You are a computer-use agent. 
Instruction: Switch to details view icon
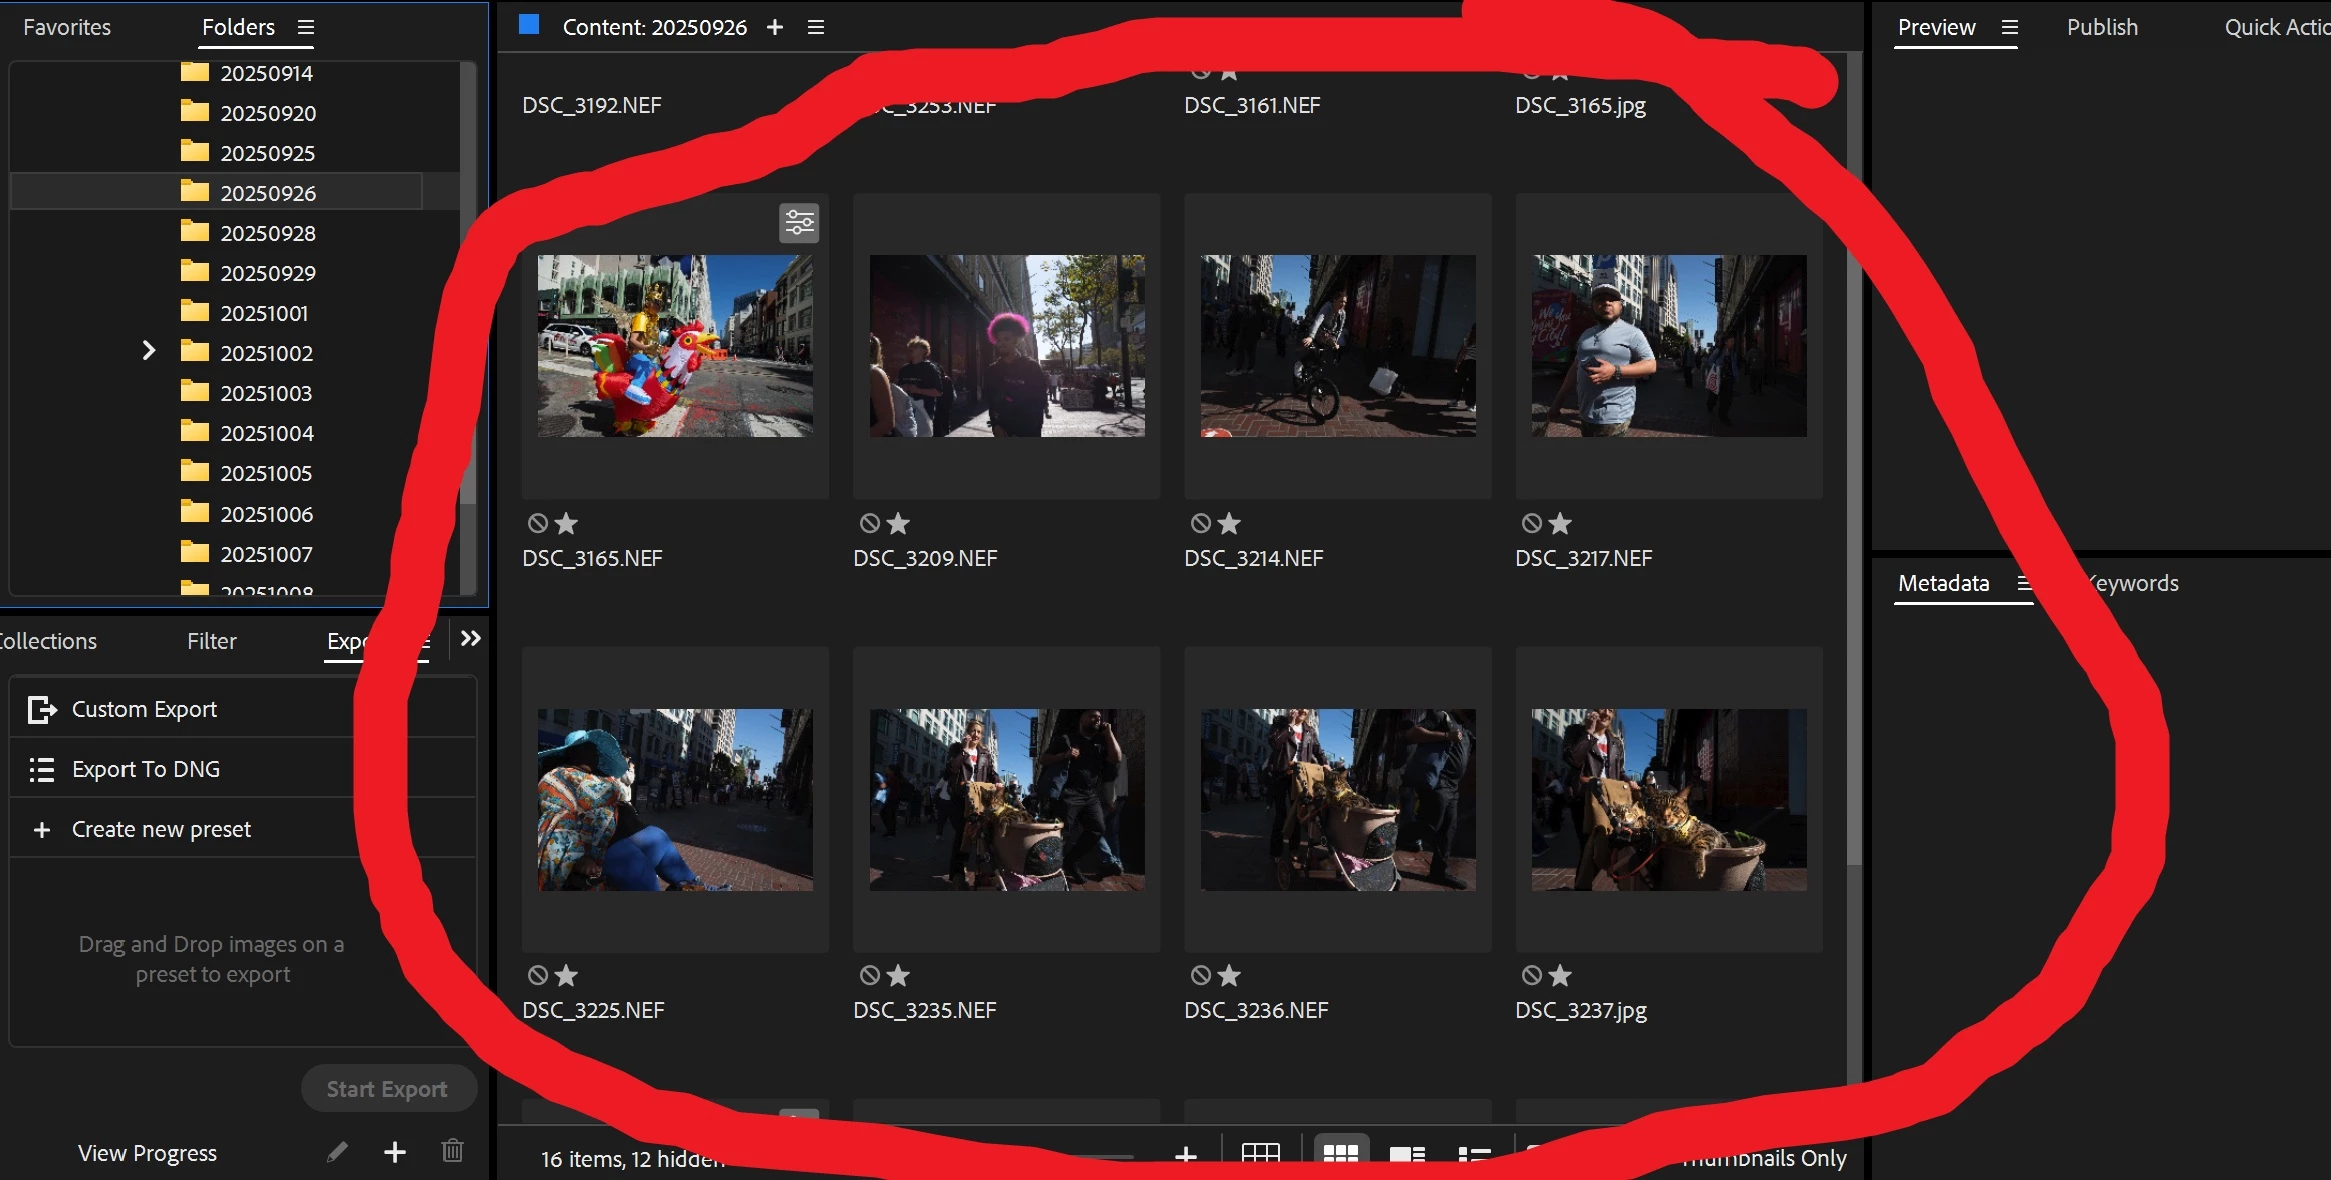point(1407,1154)
